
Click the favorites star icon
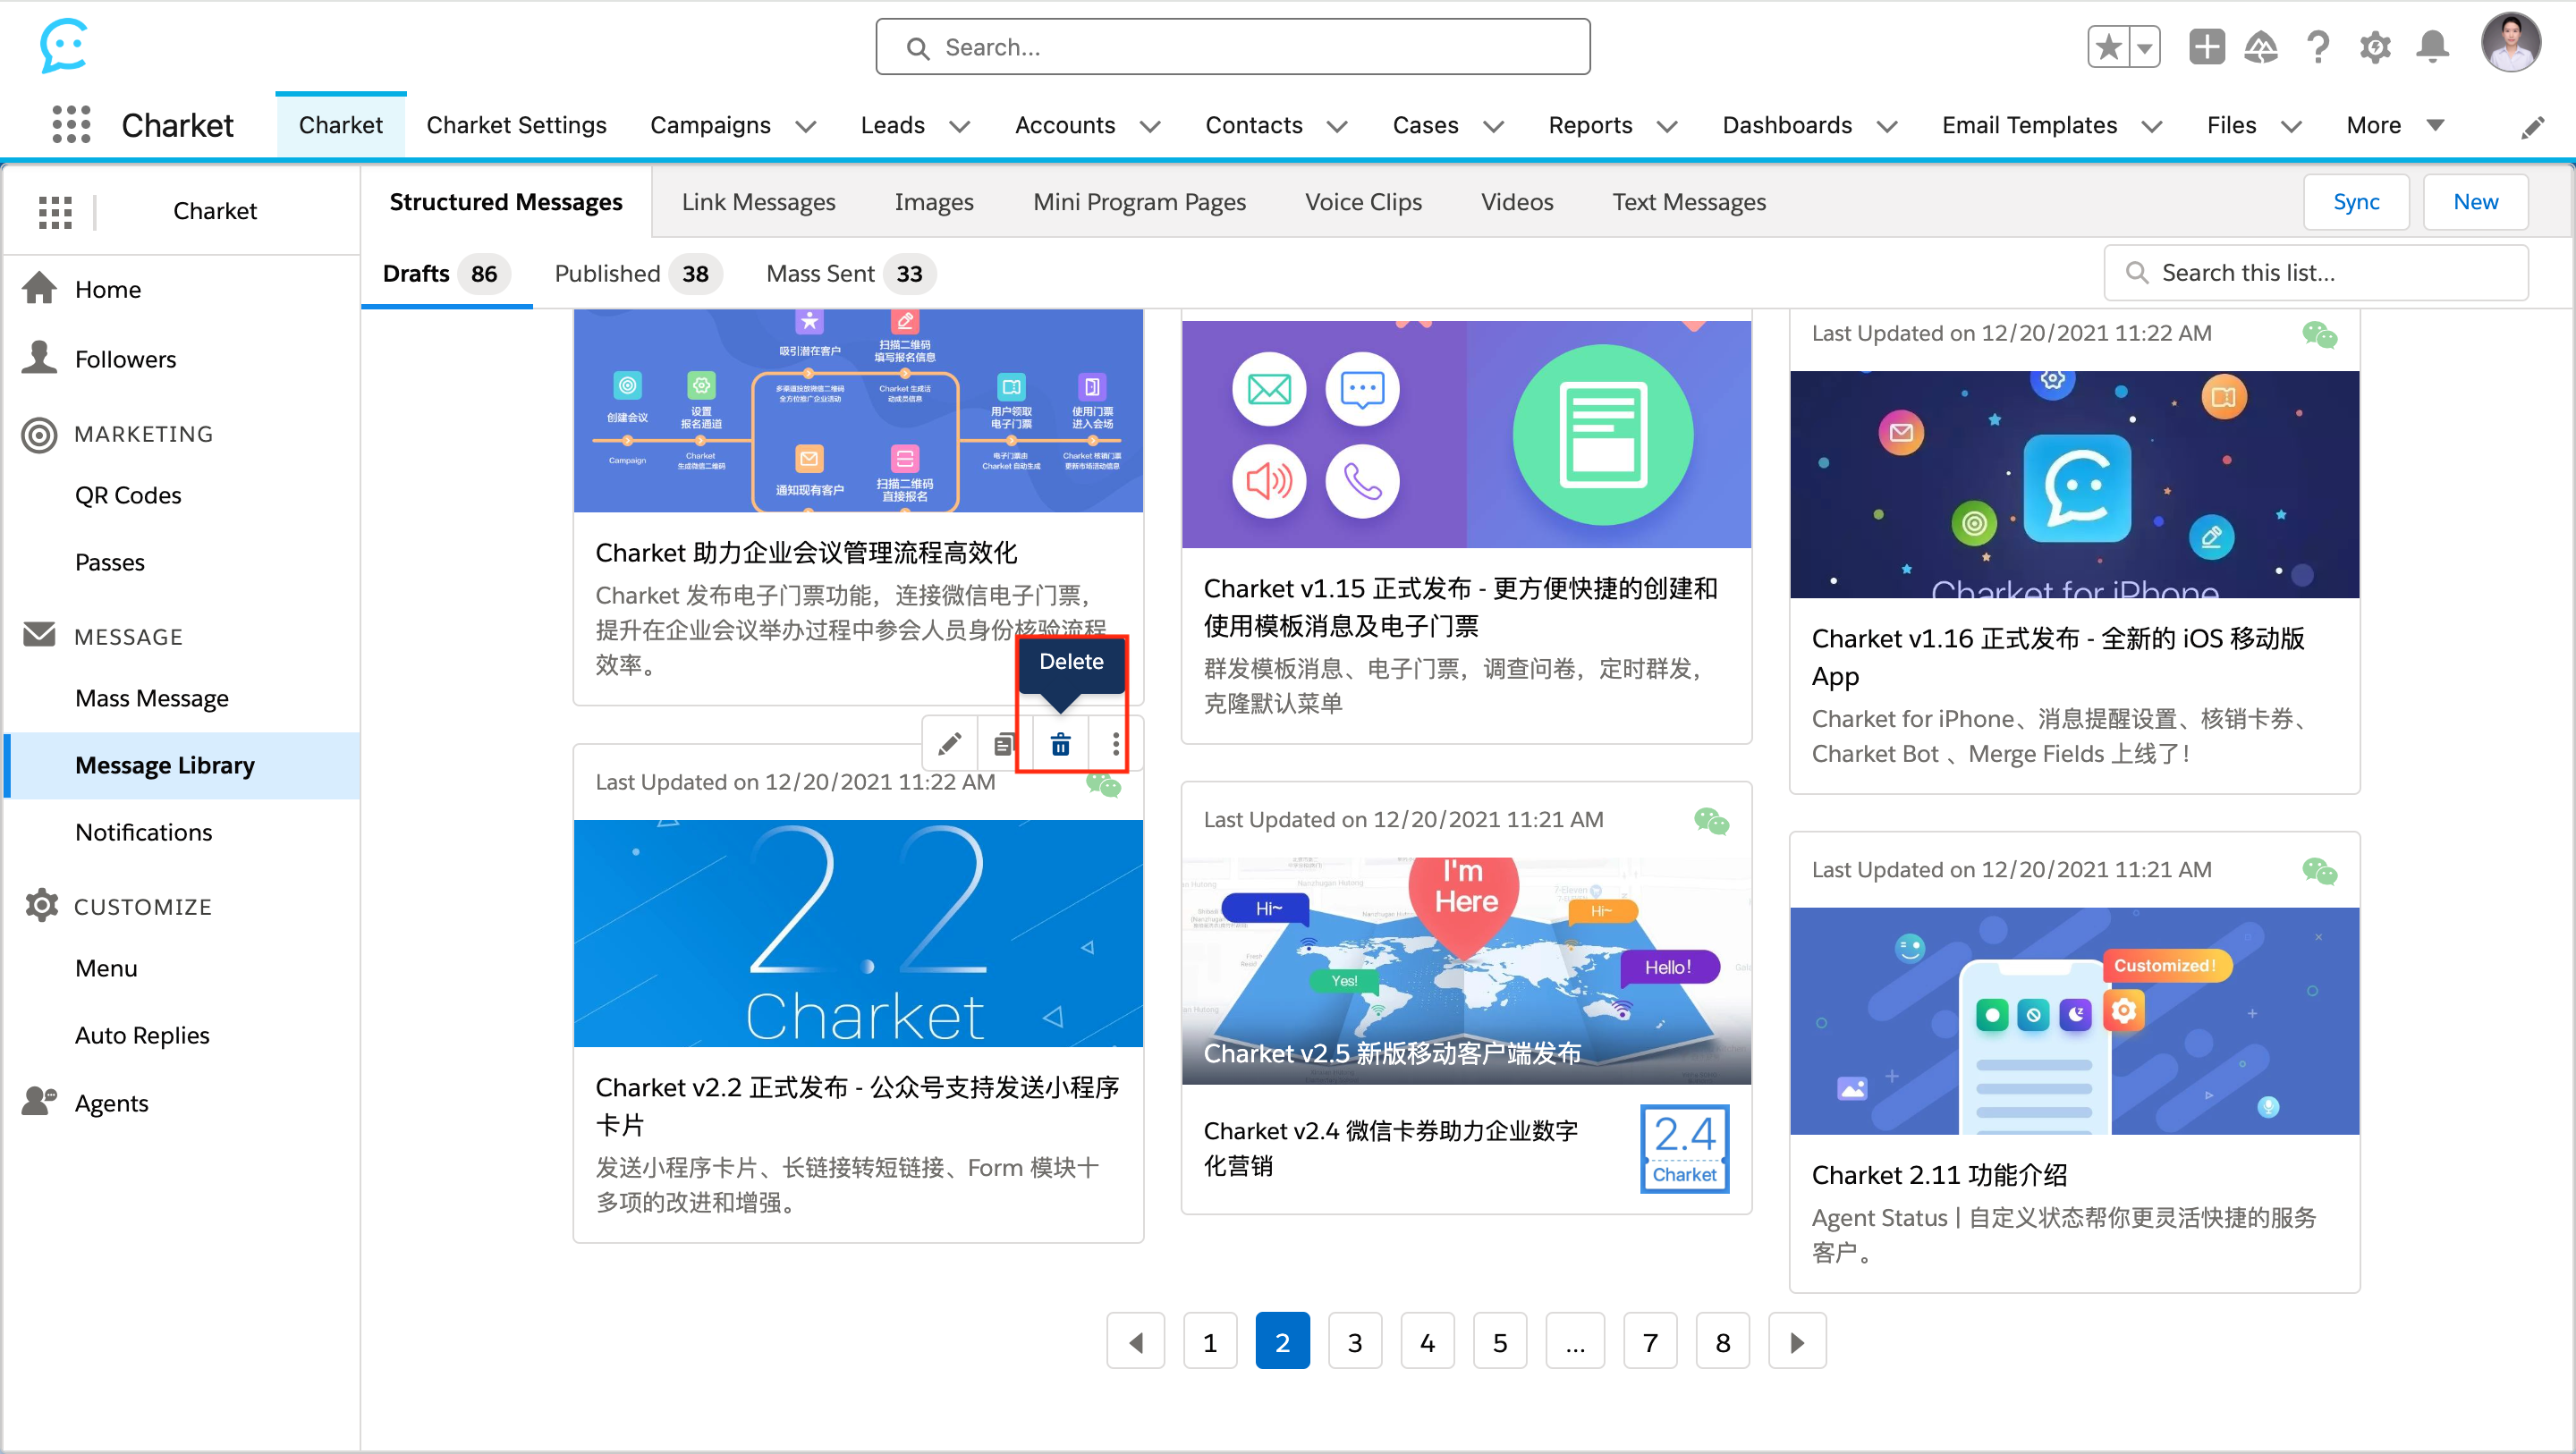(2109, 47)
